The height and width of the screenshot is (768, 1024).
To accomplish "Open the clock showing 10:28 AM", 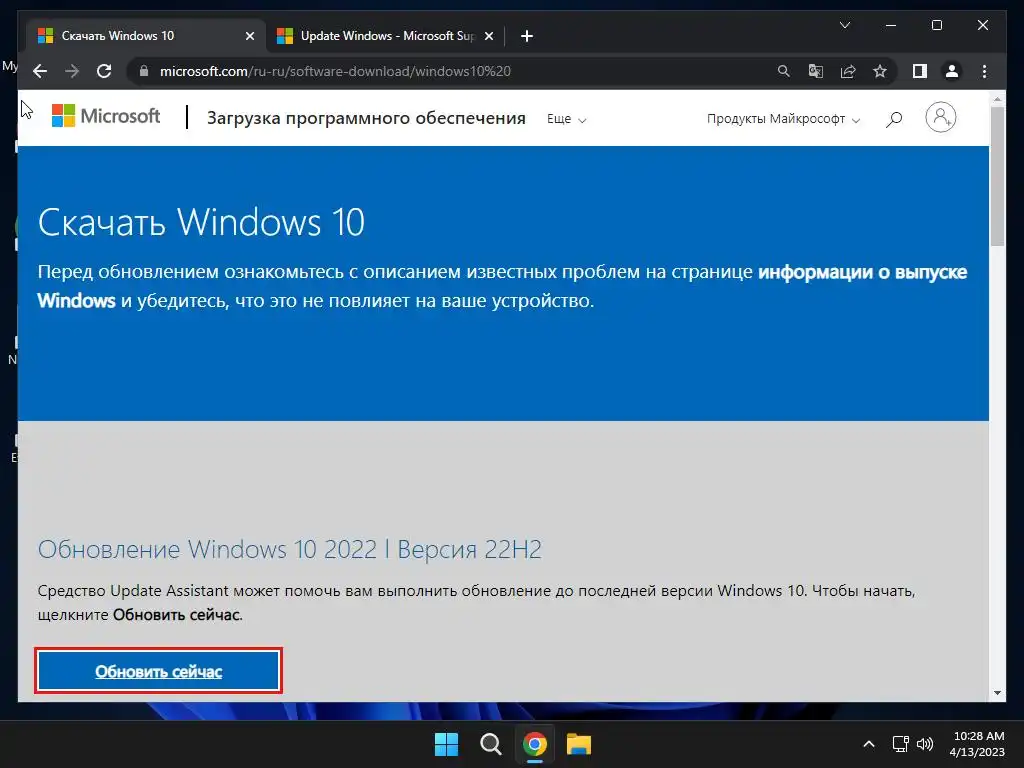I will [x=977, y=744].
